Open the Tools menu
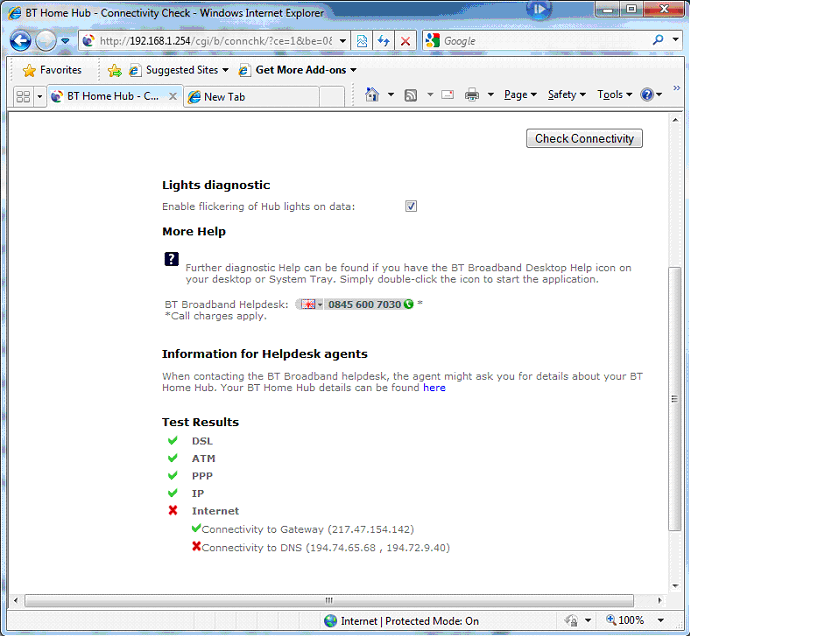819x636 pixels. click(x=615, y=95)
